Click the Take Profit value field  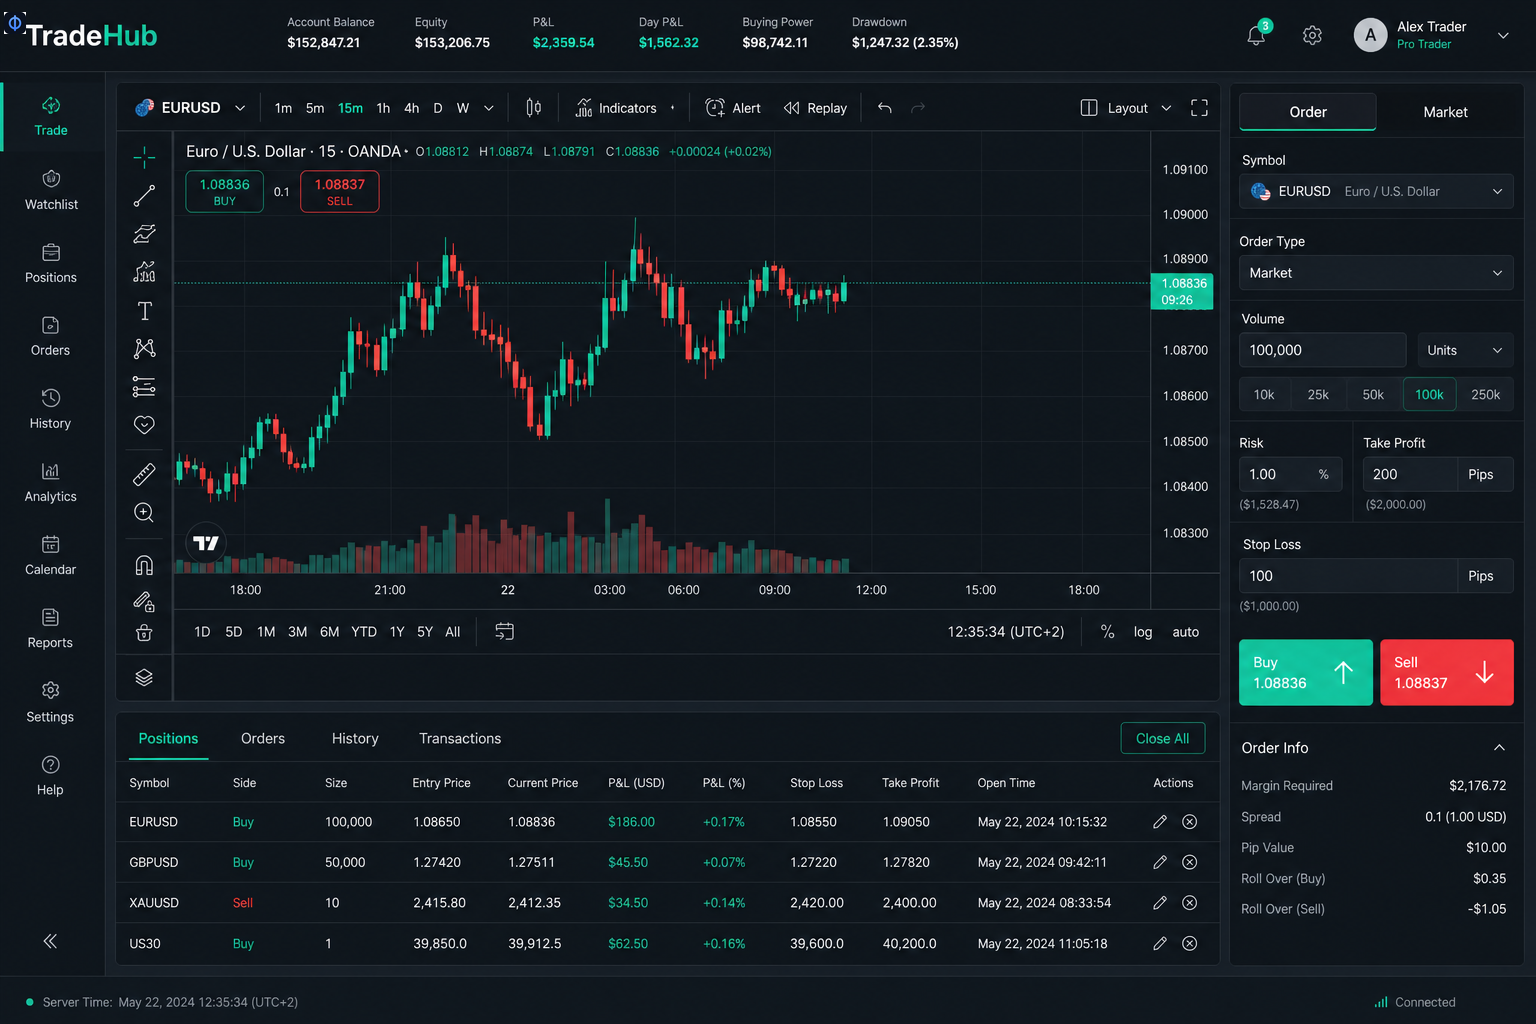pyautogui.click(x=1410, y=474)
